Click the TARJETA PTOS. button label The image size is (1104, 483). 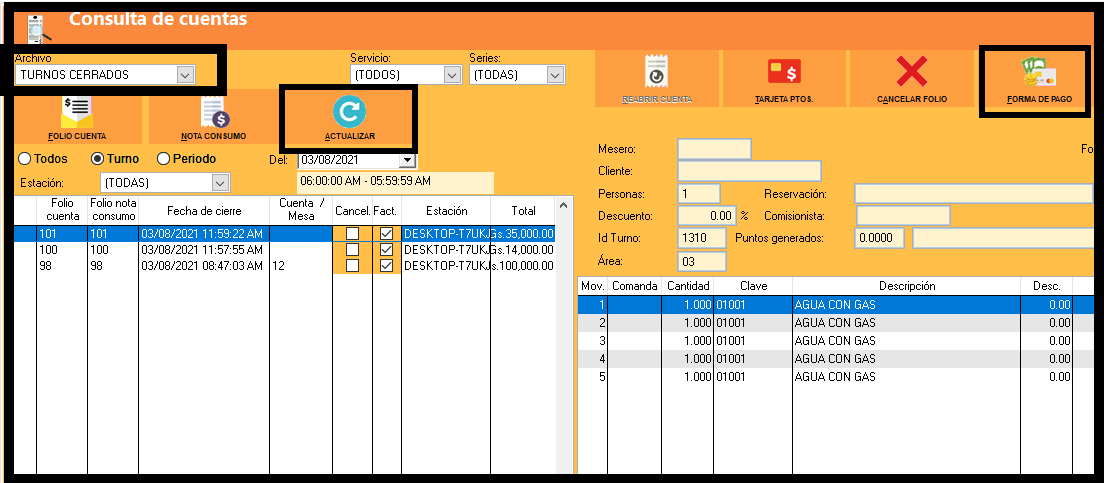(784, 99)
